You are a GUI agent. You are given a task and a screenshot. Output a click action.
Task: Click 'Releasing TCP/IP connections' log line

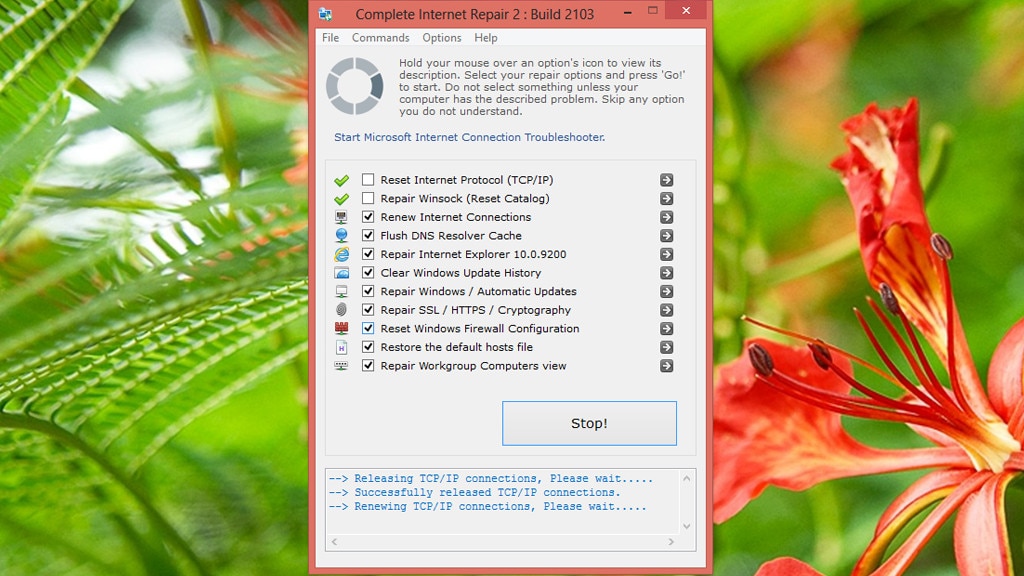pyautogui.click(x=490, y=479)
